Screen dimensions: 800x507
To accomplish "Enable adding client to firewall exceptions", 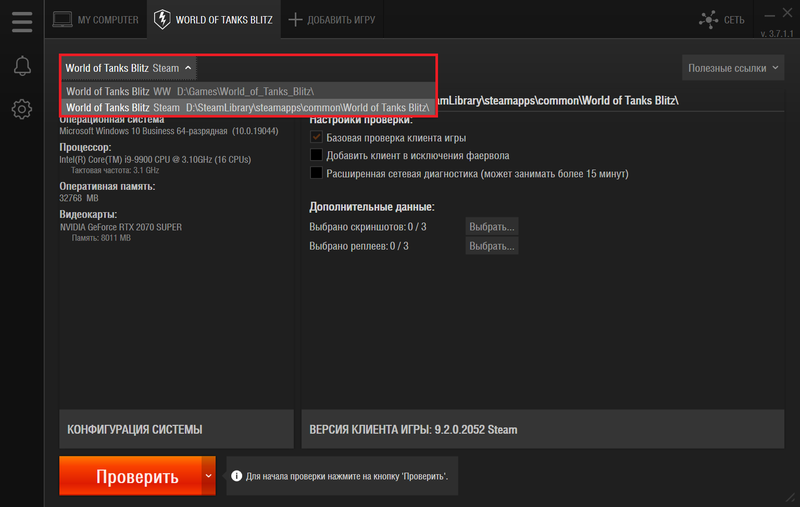I will pos(317,155).
